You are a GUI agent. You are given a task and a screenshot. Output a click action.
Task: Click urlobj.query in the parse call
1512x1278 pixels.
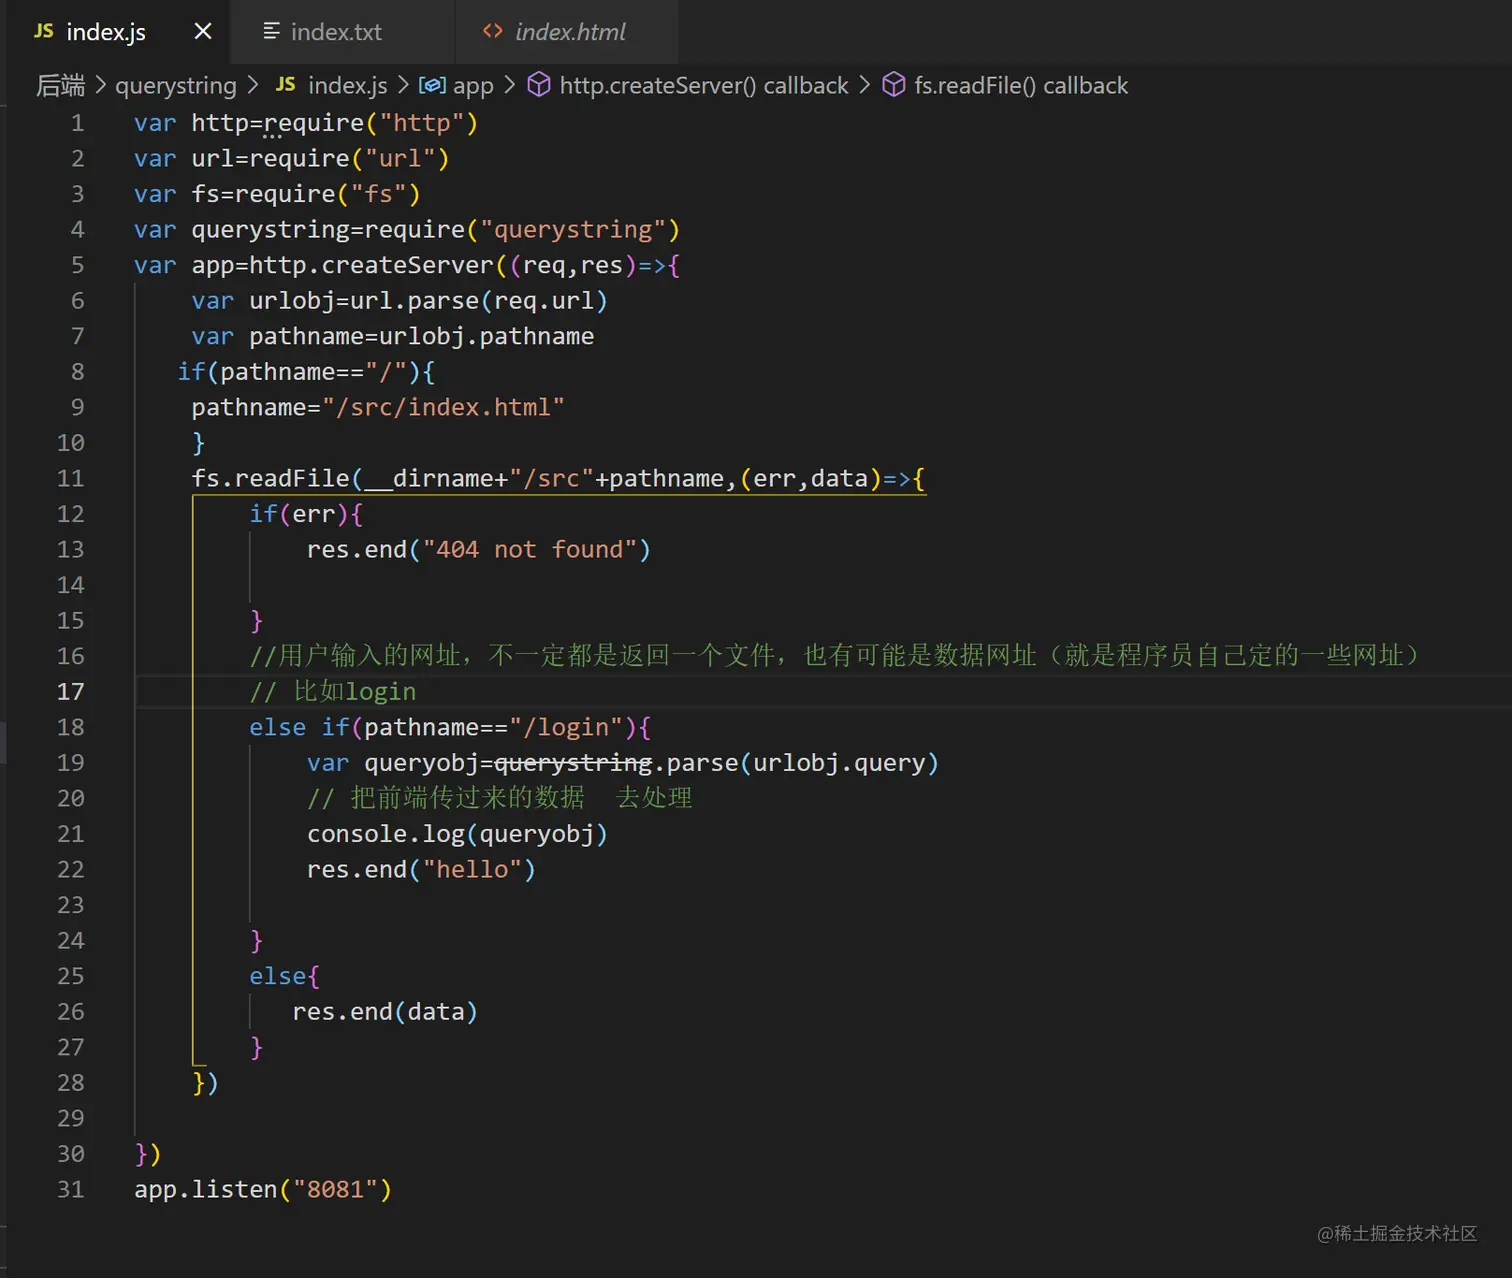pyautogui.click(x=840, y=763)
